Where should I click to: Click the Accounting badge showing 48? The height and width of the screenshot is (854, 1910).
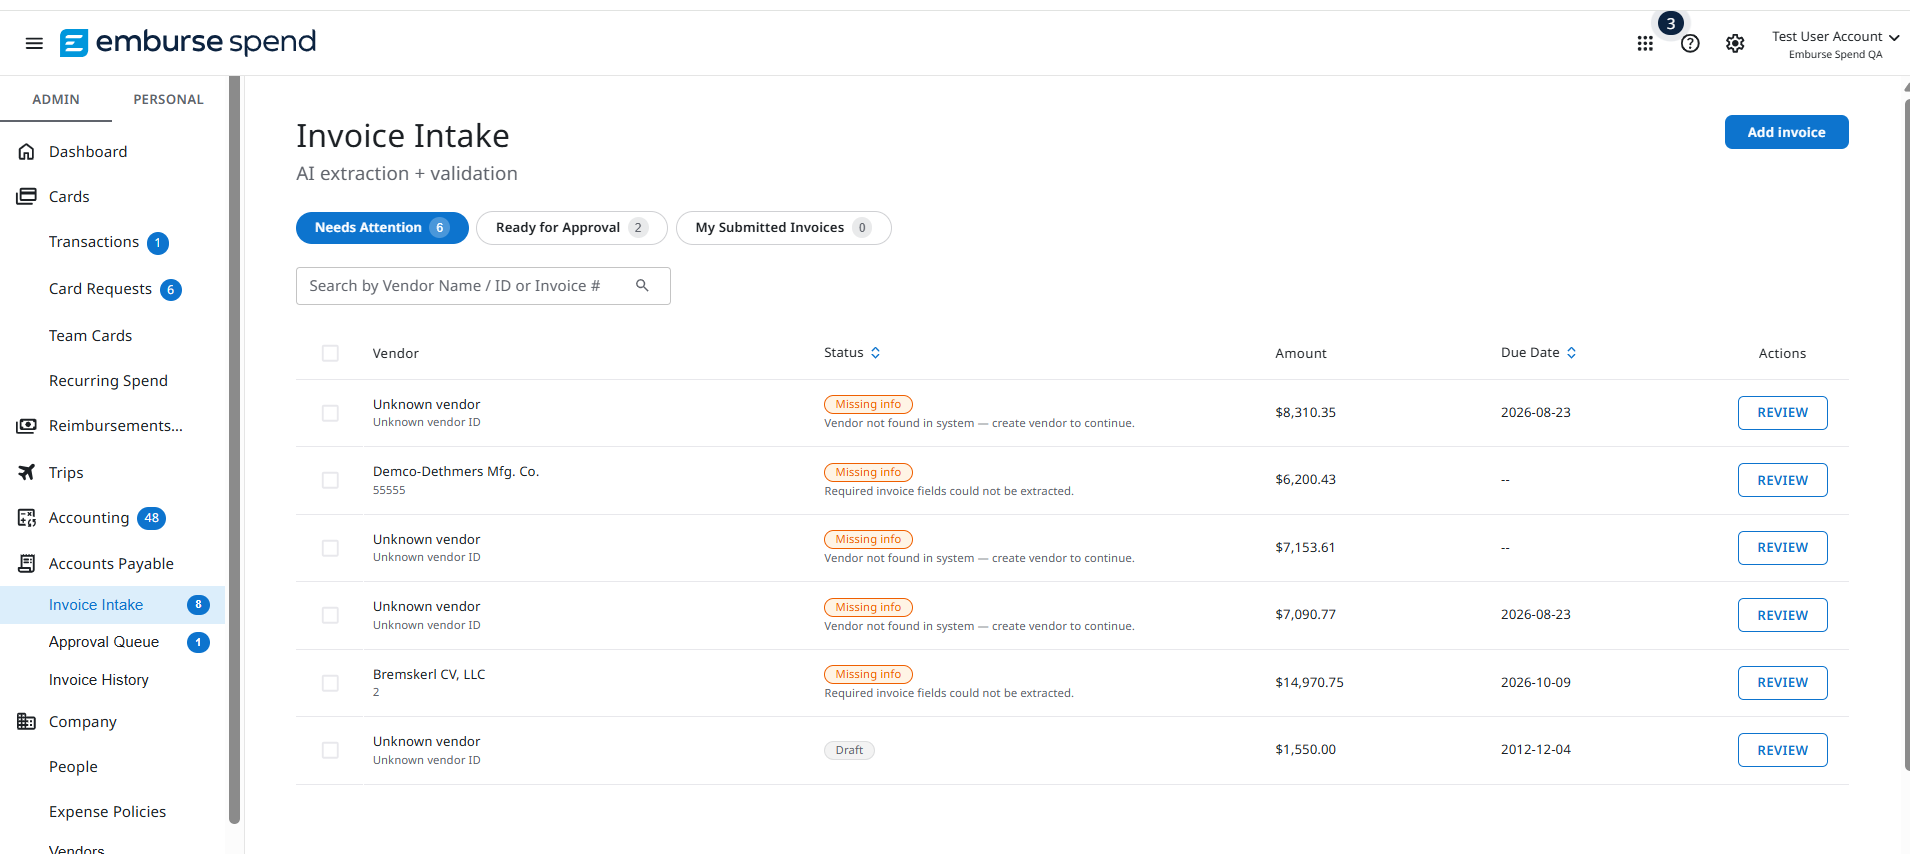click(151, 518)
